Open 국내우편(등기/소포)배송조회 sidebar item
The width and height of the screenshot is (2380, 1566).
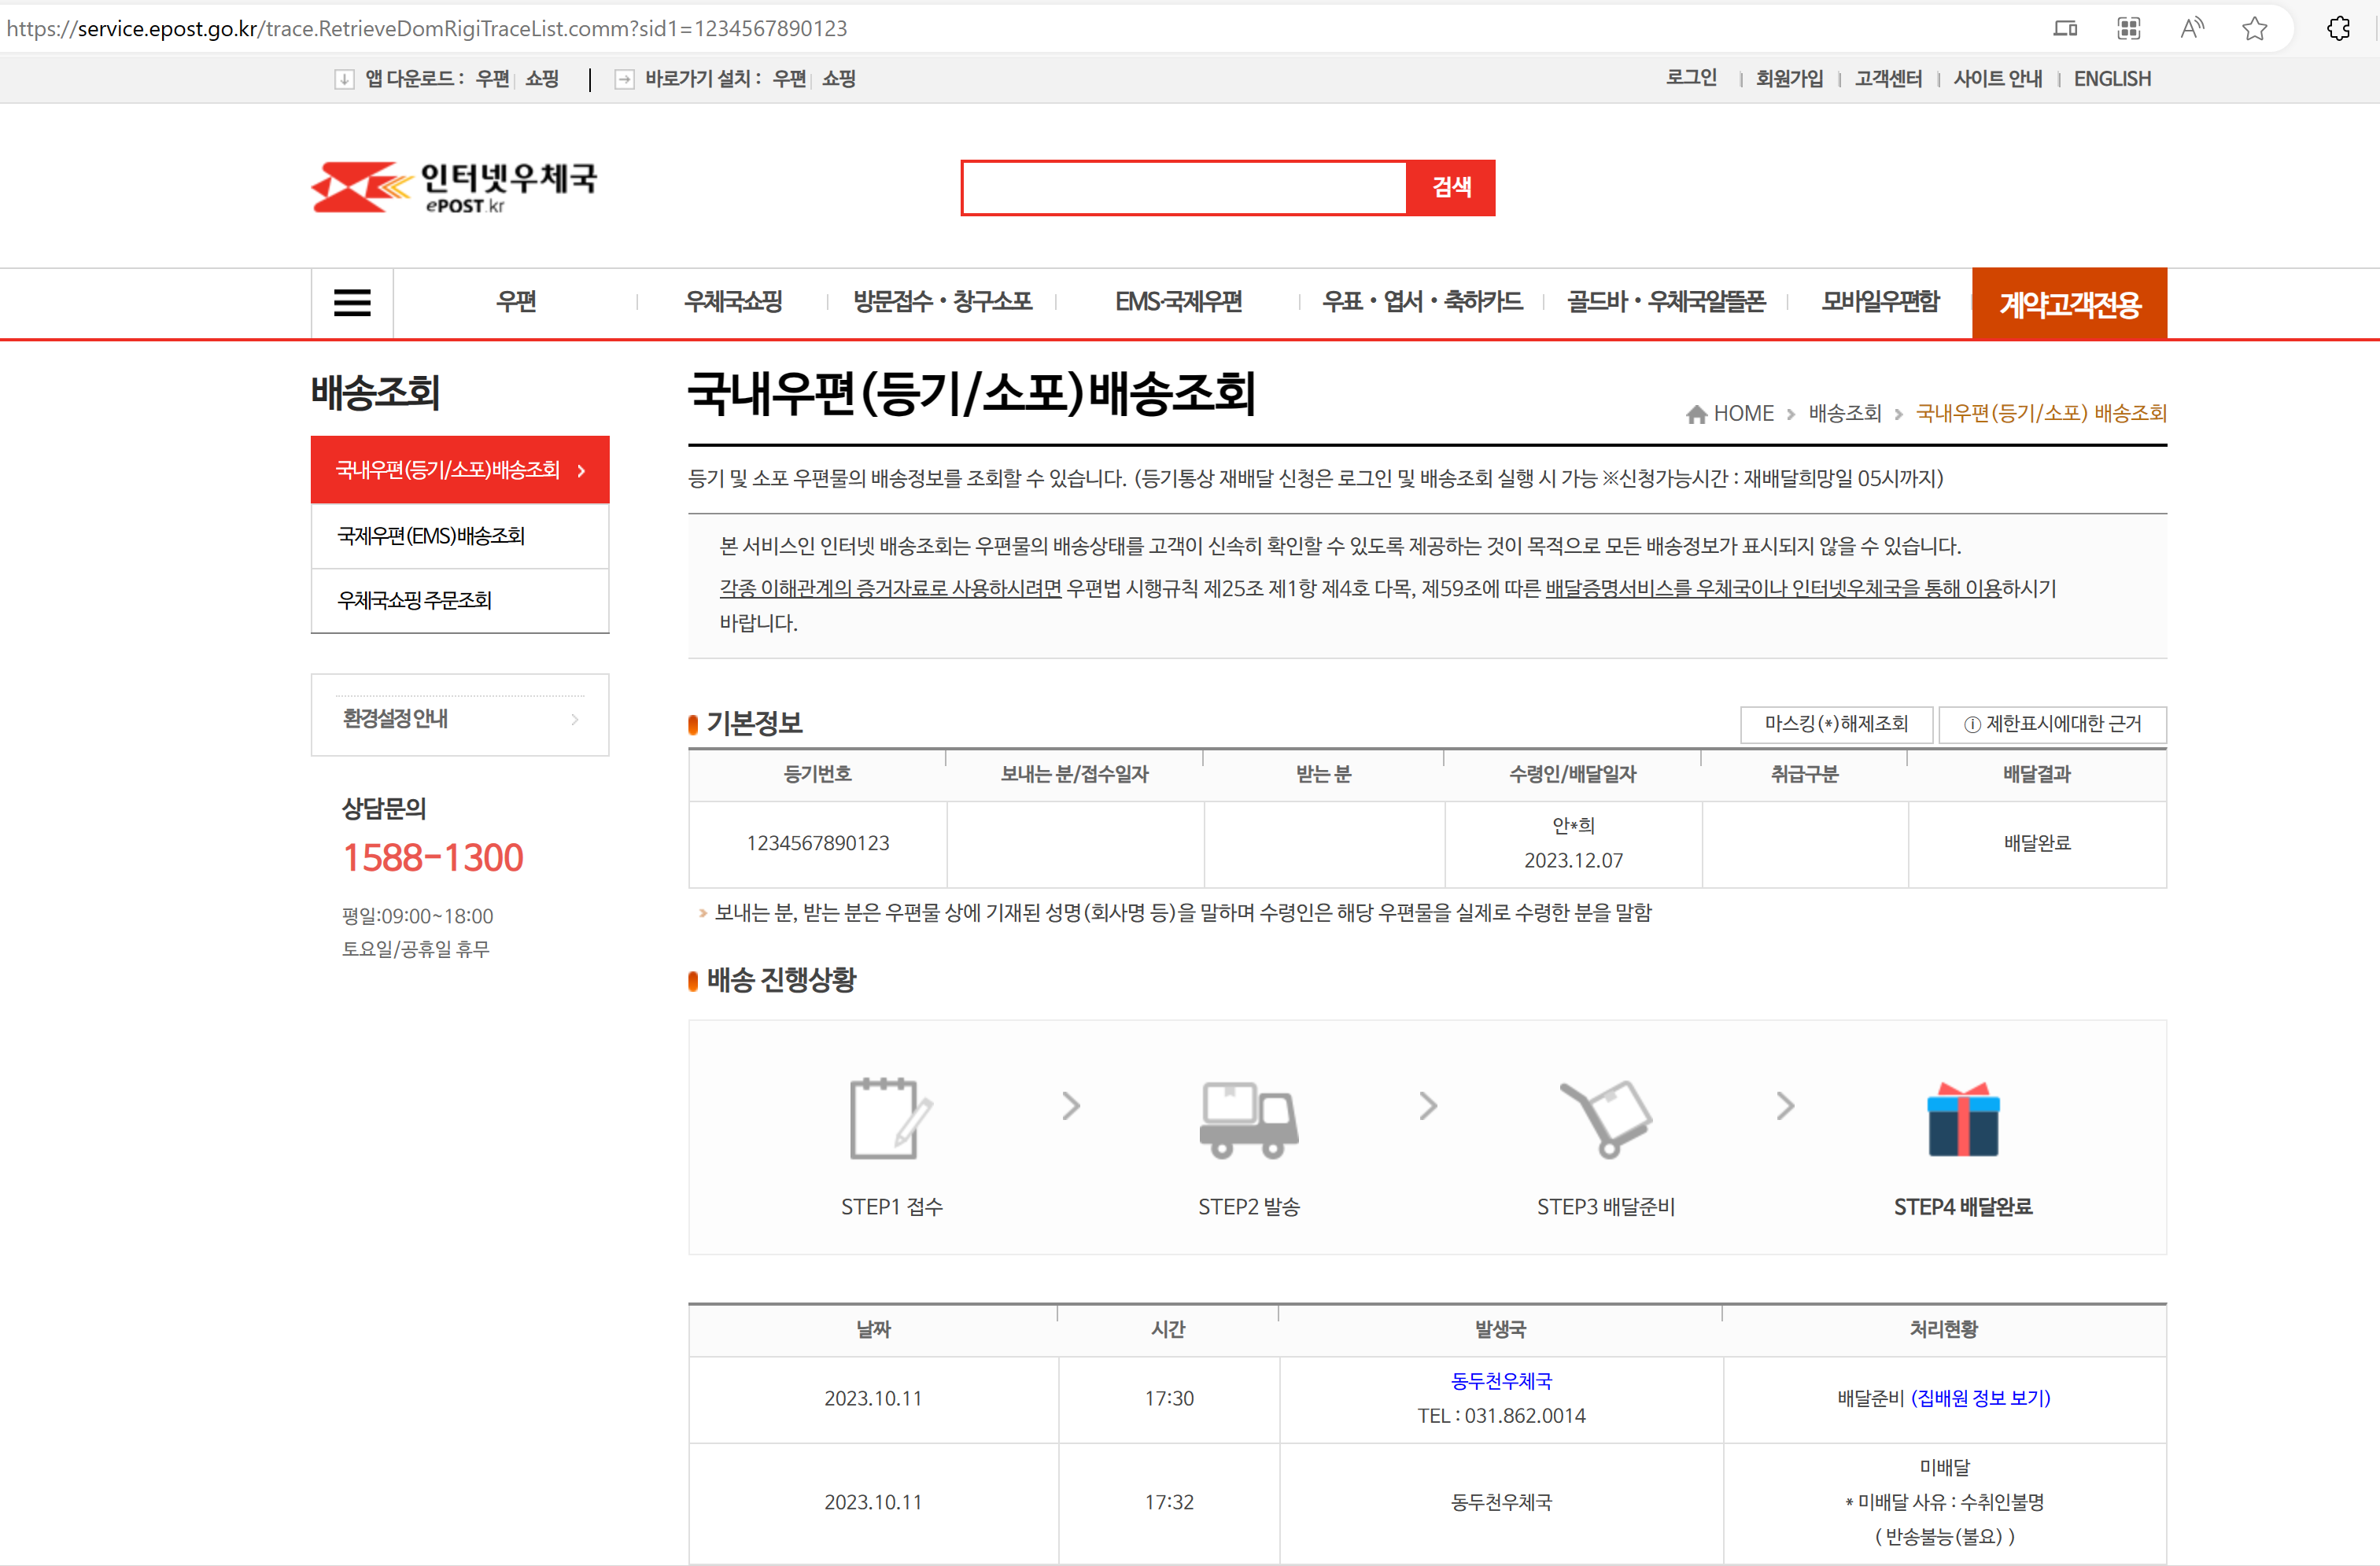coord(460,470)
